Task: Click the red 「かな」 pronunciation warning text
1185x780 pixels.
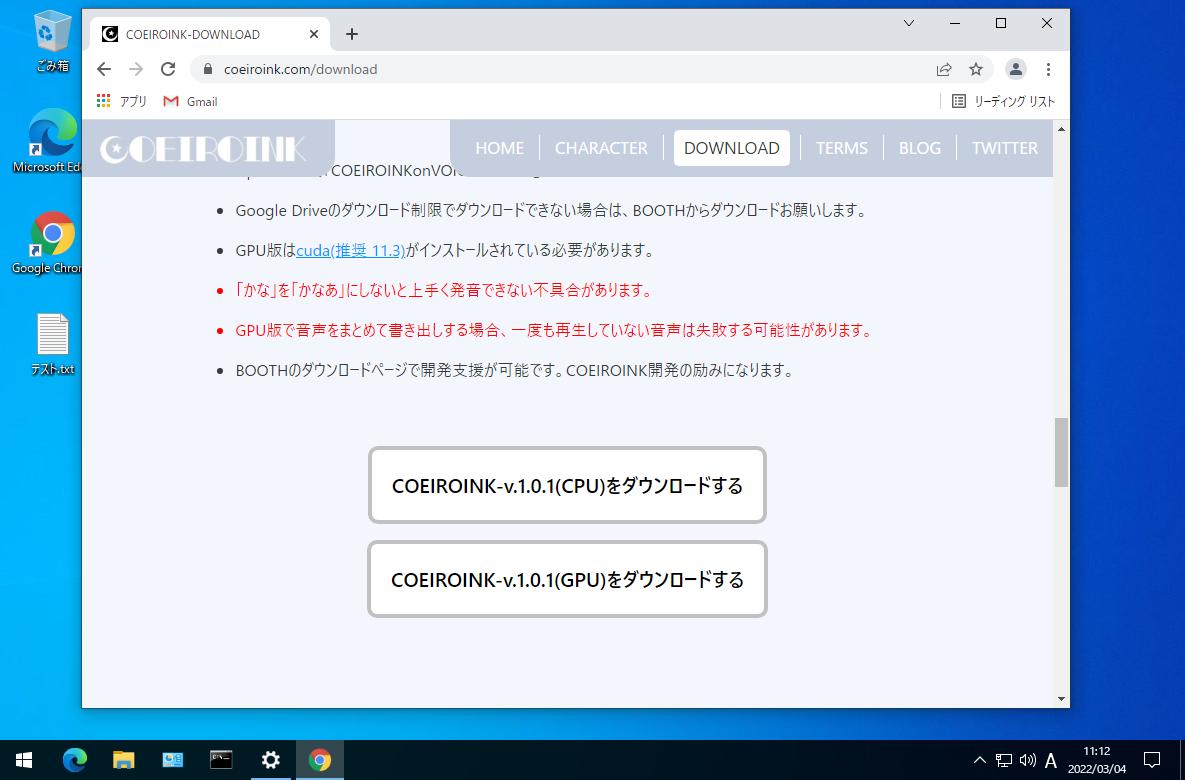Action: (444, 290)
